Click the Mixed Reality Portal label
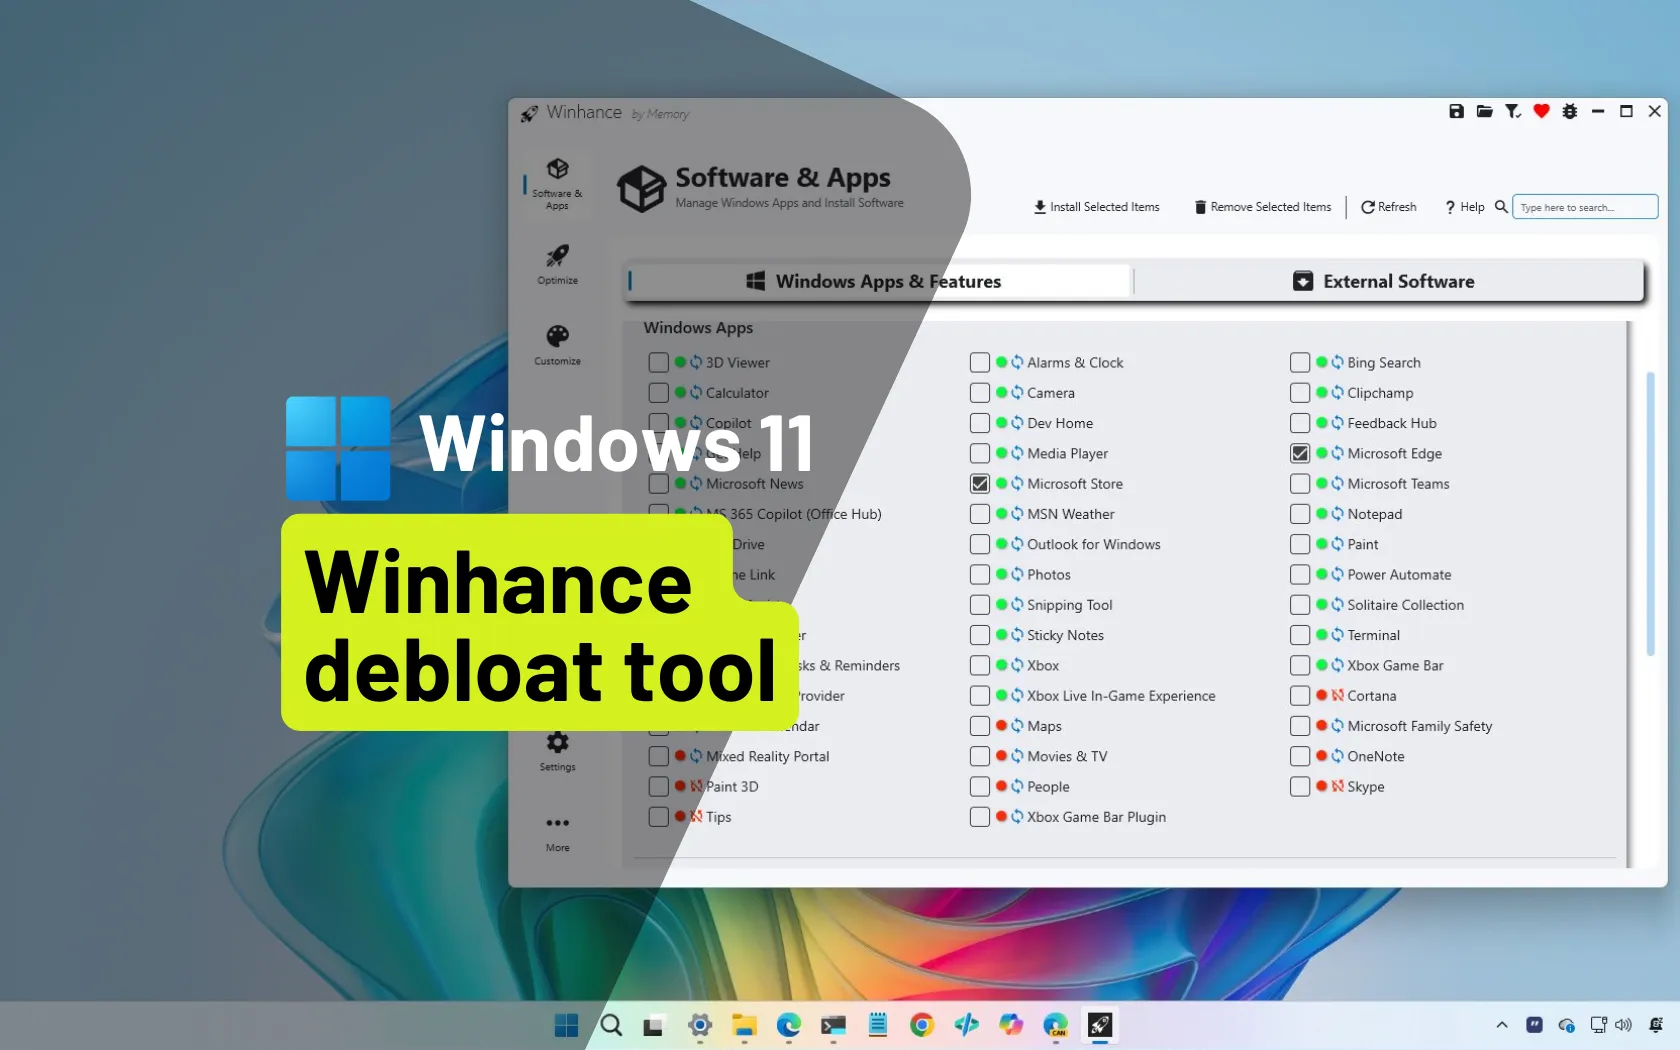1680x1050 pixels. pos(768,756)
